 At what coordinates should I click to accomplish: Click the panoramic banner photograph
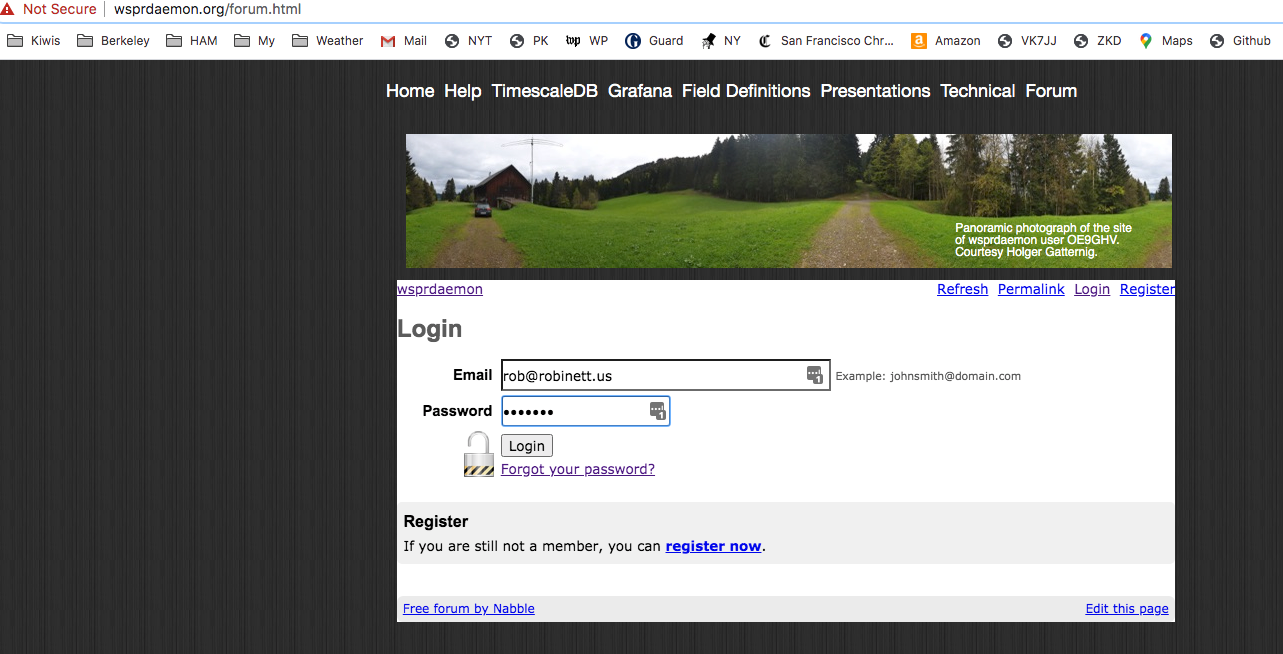[700, 200]
